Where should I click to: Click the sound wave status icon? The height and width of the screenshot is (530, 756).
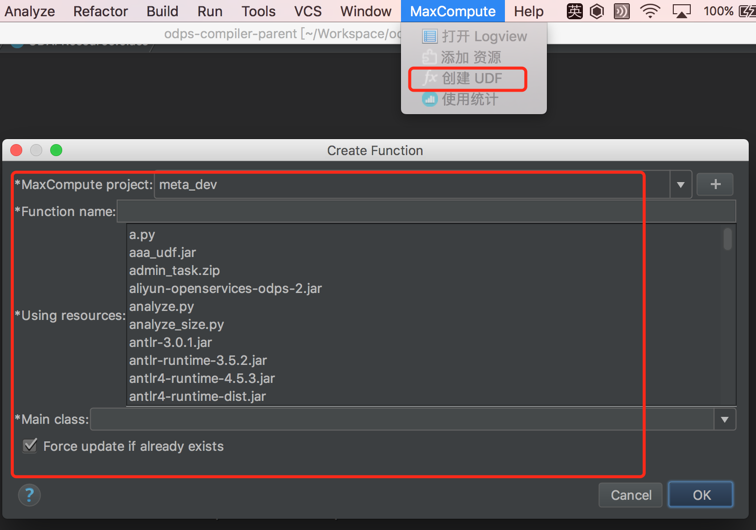click(x=621, y=11)
